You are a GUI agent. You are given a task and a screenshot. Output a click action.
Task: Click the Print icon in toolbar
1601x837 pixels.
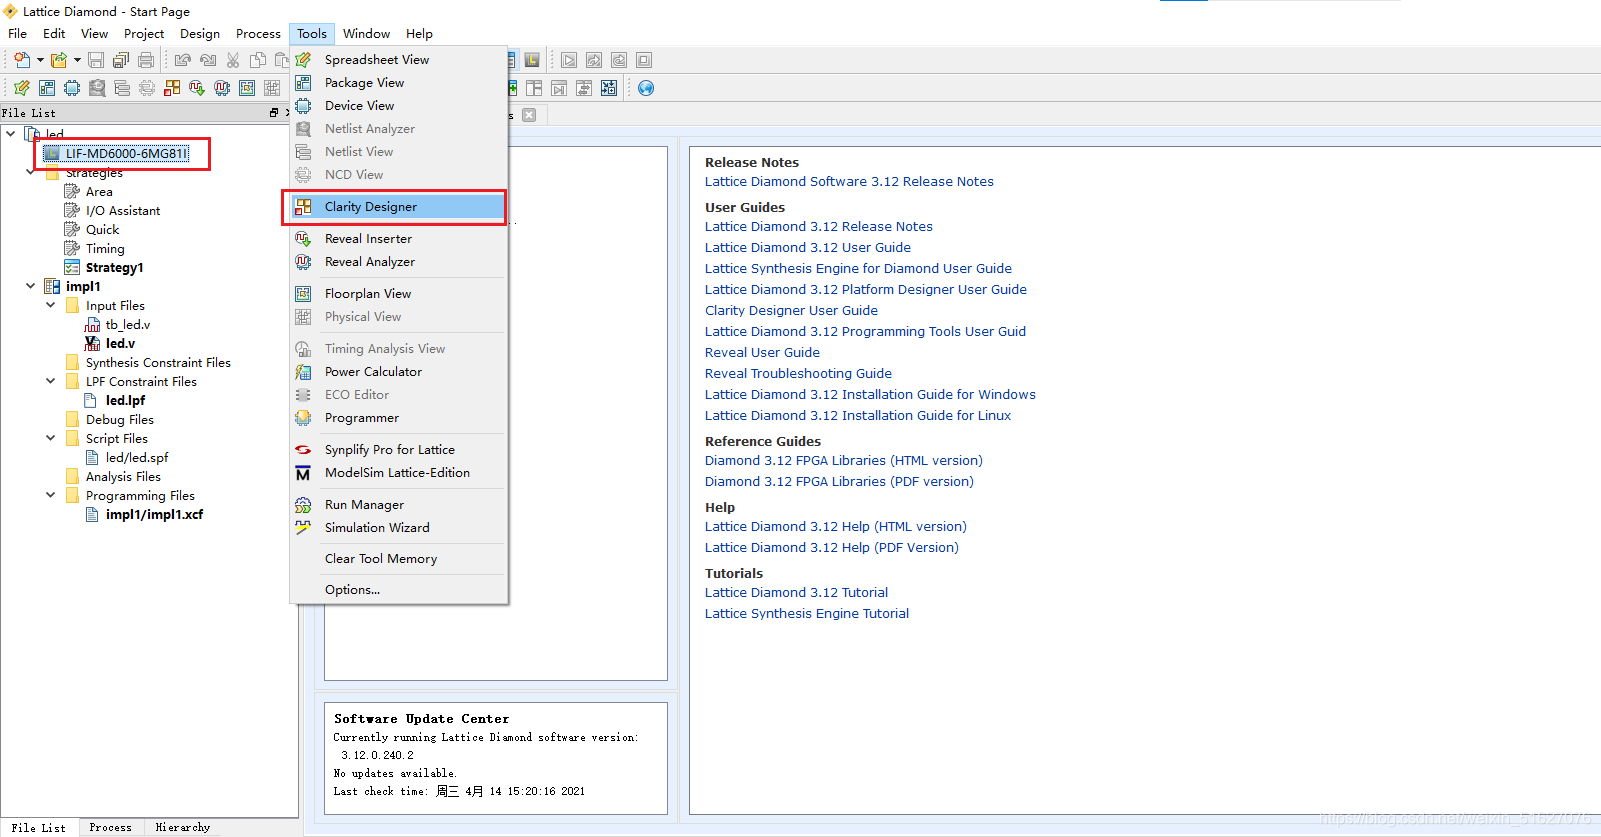[x=146, y=60]
